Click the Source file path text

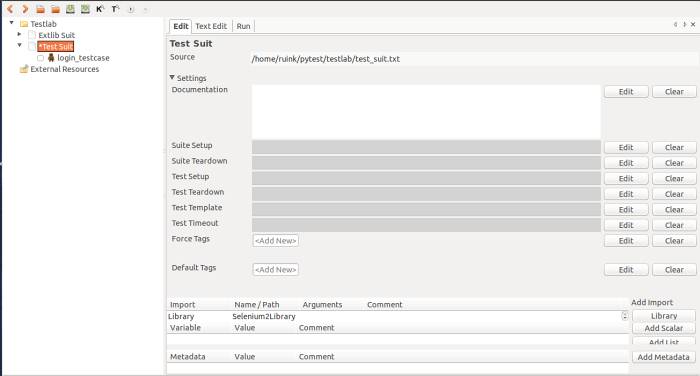click(325, 59)
